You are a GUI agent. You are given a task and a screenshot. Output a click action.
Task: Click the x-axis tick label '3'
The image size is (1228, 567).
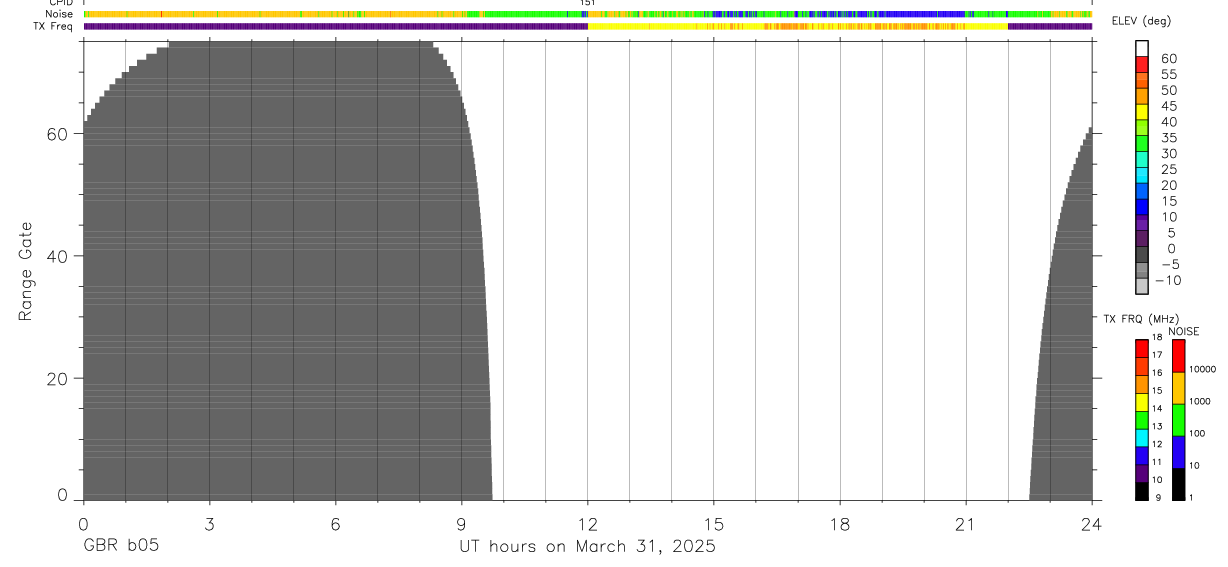(209, 523)
